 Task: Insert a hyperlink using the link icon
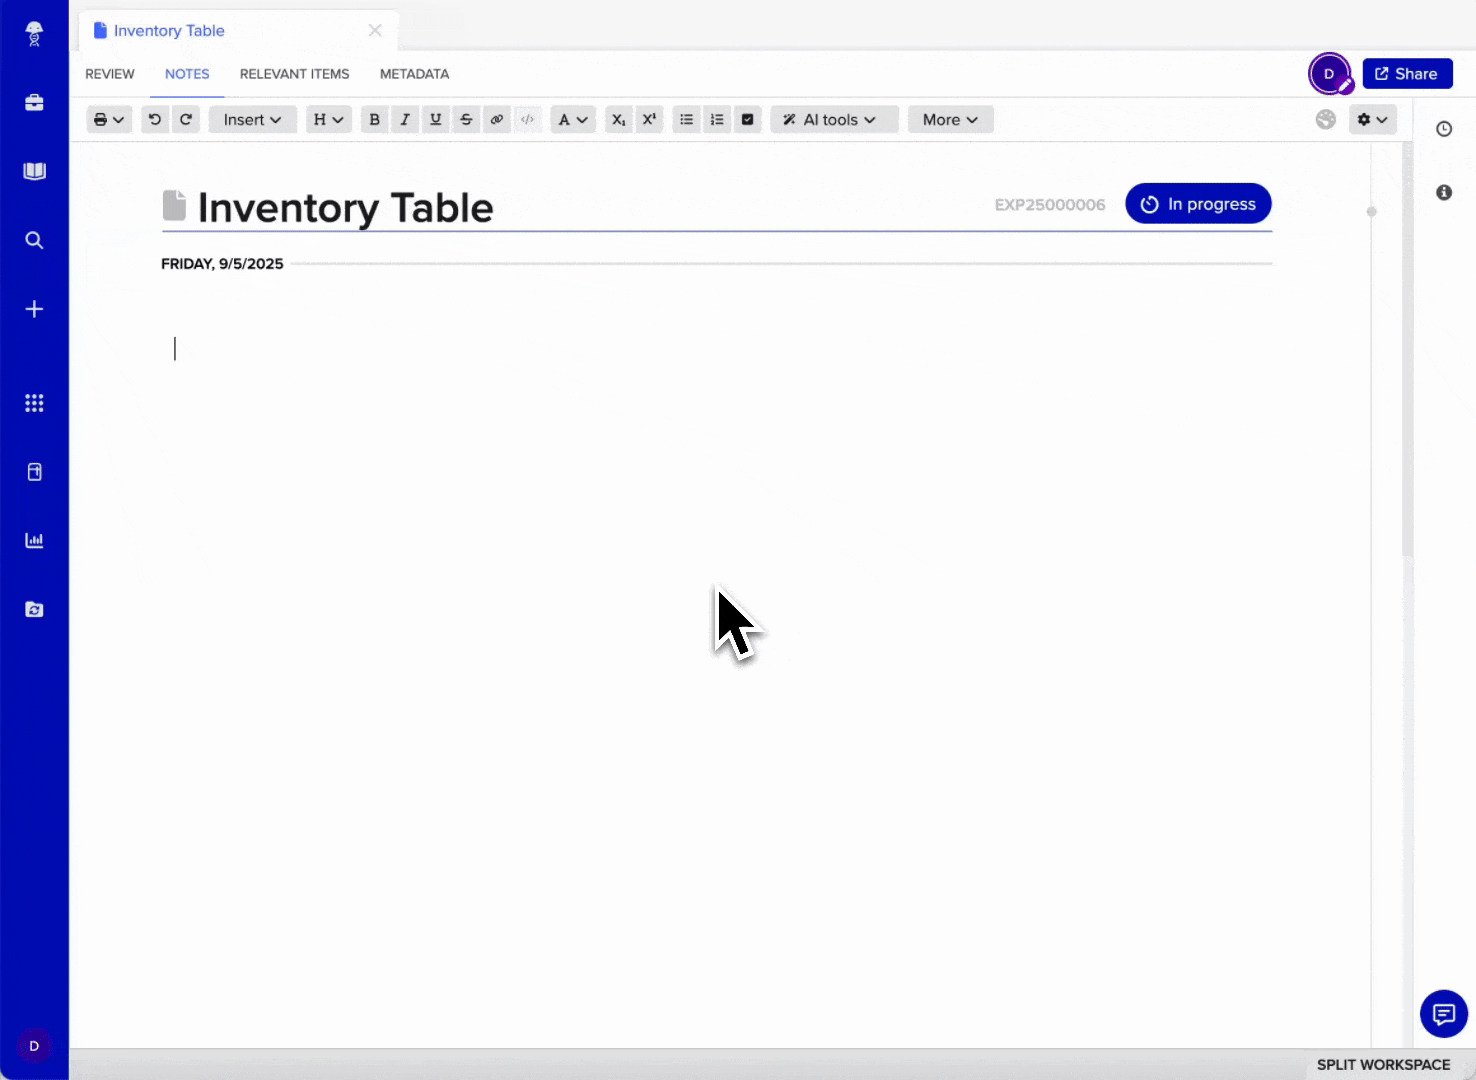[497, 119]
